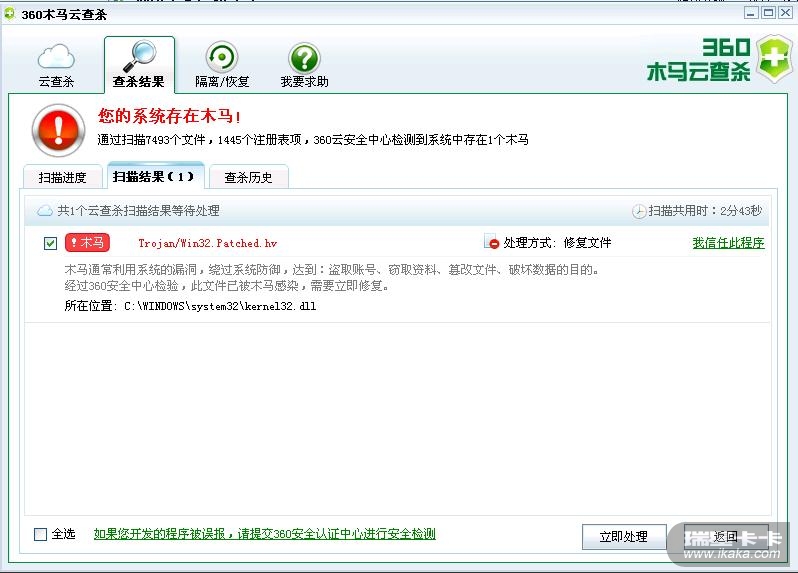Click the kernel32.dll file path text
798x573 pixels.
(x=220, y=306)
